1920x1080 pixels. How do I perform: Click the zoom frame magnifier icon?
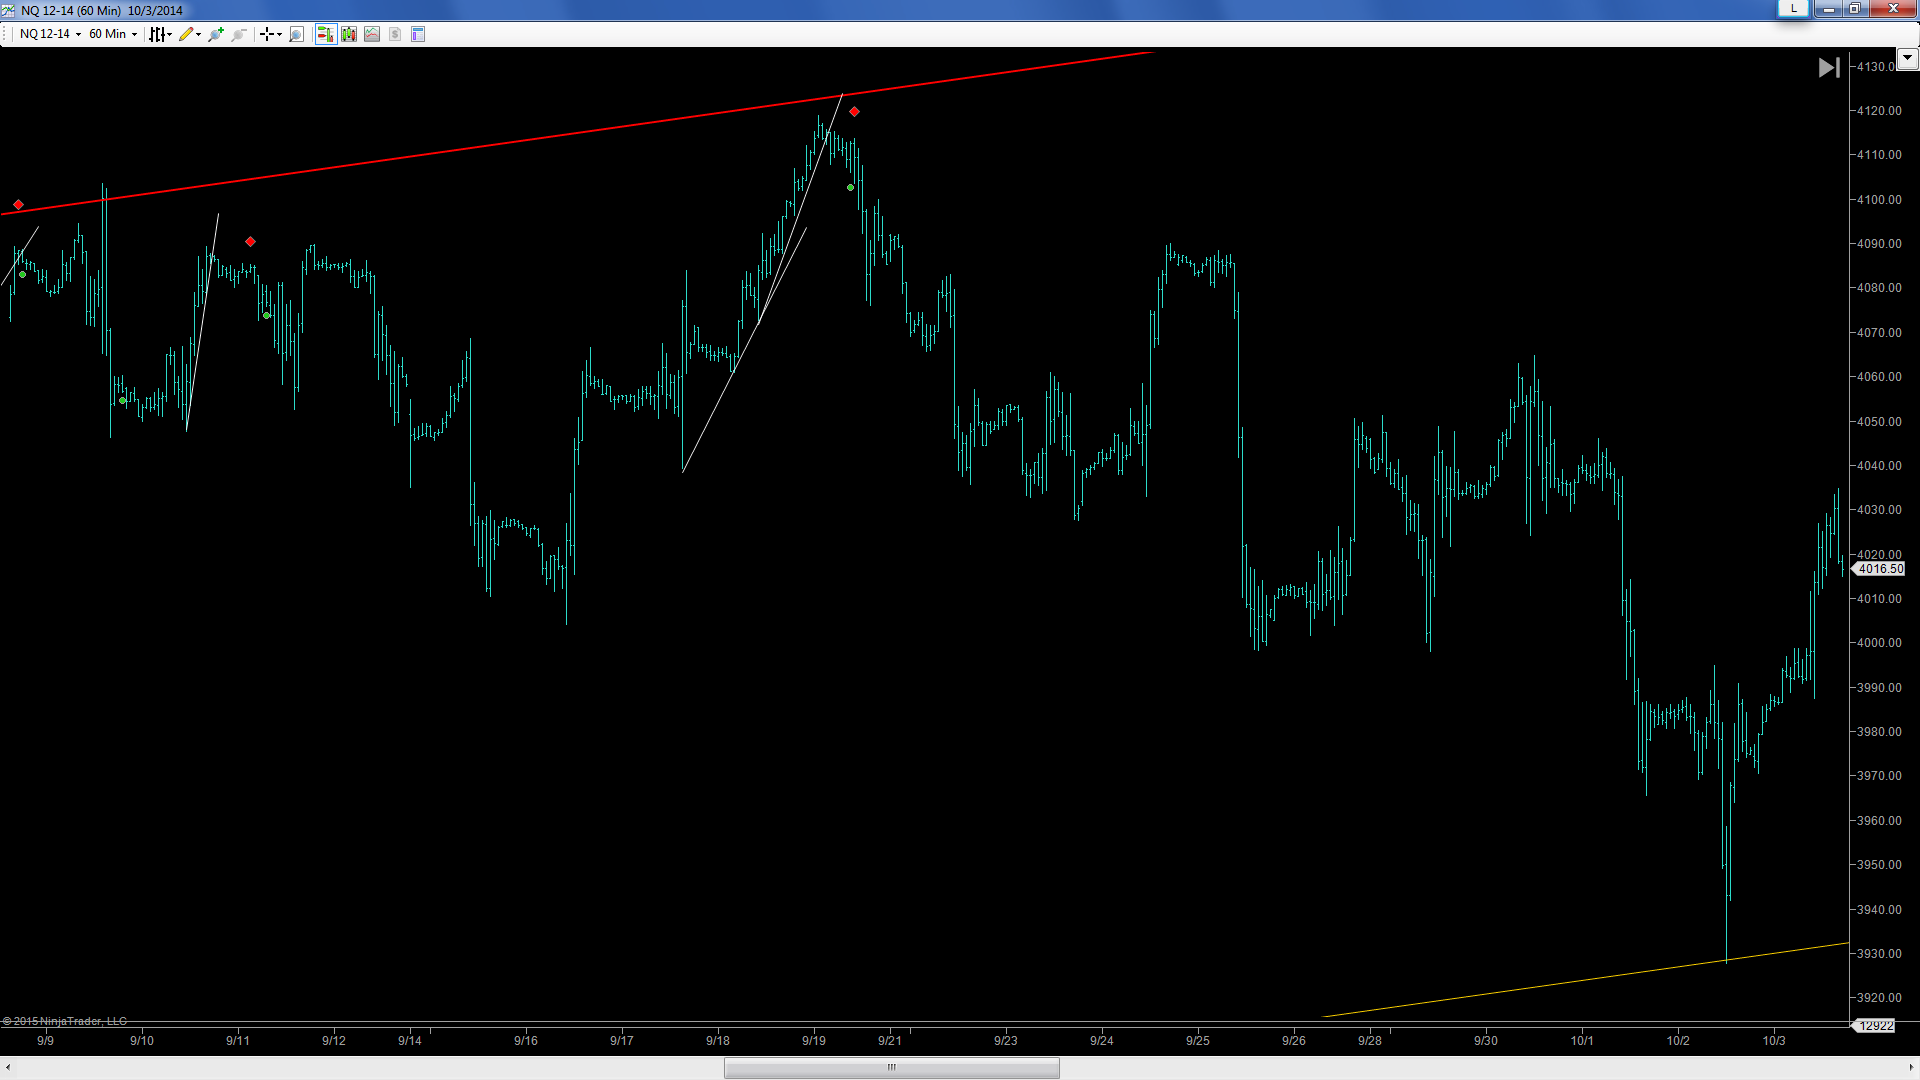296,34
